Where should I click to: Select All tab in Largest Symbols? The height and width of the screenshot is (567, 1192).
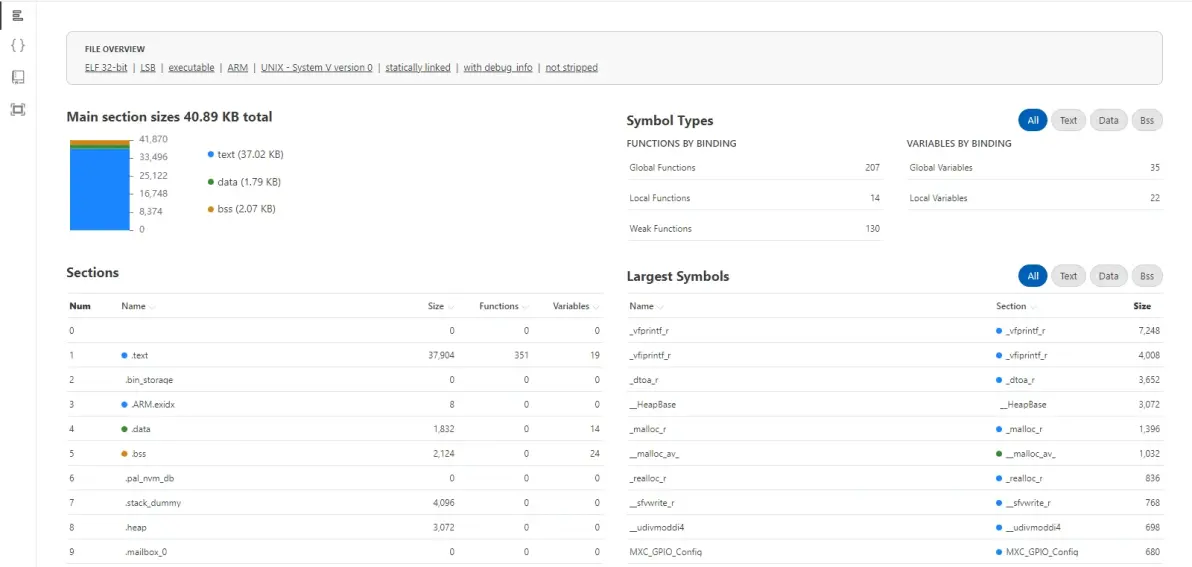[1033, 276]
